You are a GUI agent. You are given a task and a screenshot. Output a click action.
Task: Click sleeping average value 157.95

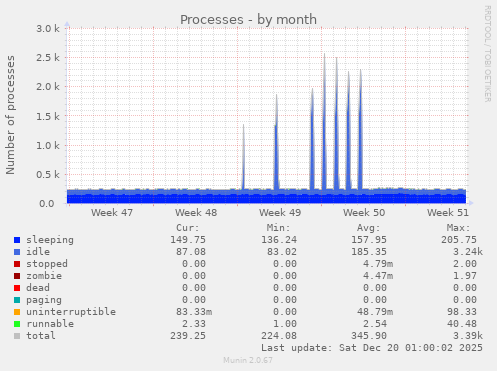point(369,240)
